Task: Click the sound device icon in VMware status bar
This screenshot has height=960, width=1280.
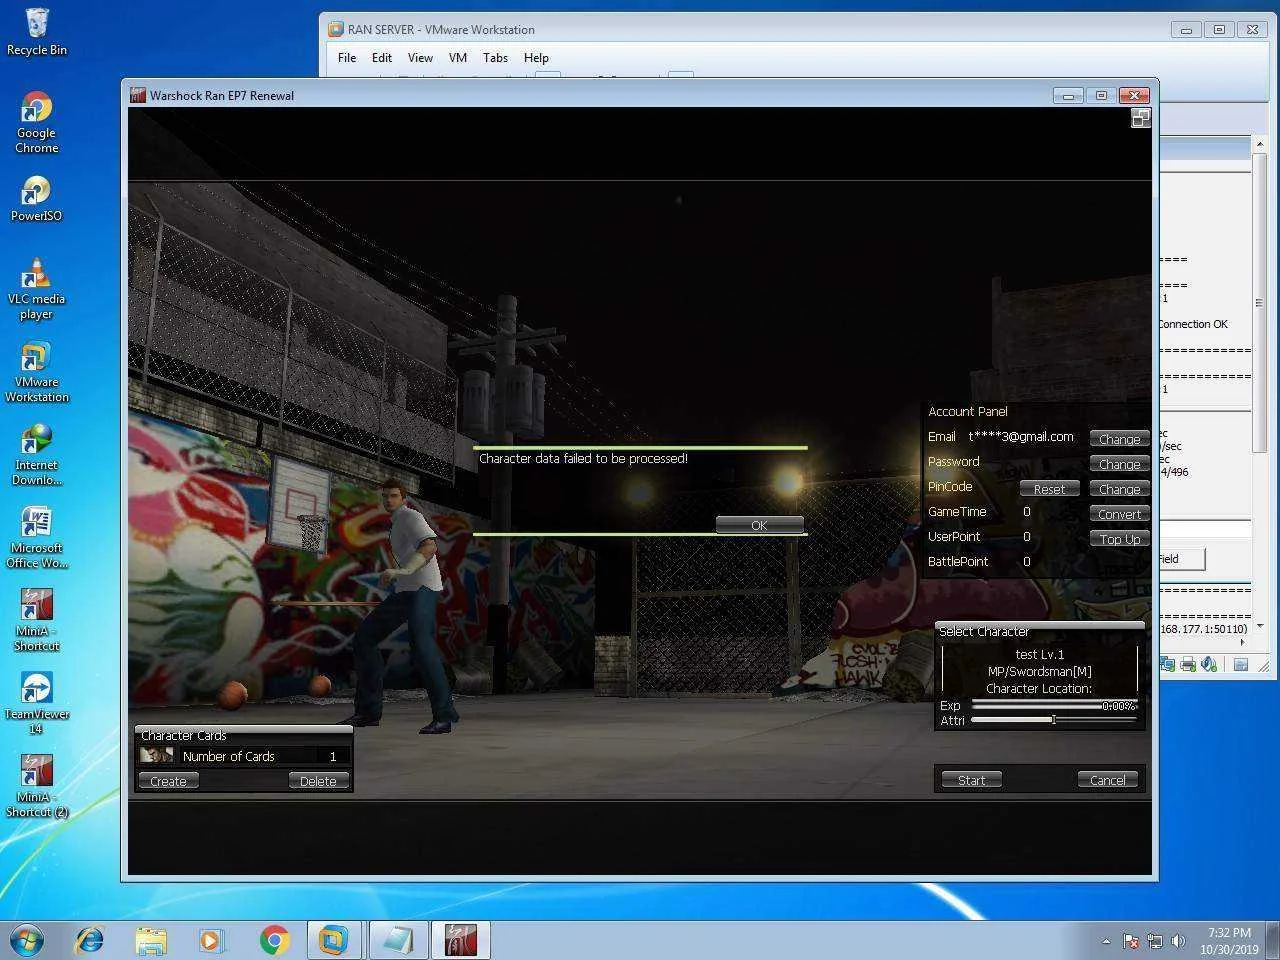Action: (1209, 664)
